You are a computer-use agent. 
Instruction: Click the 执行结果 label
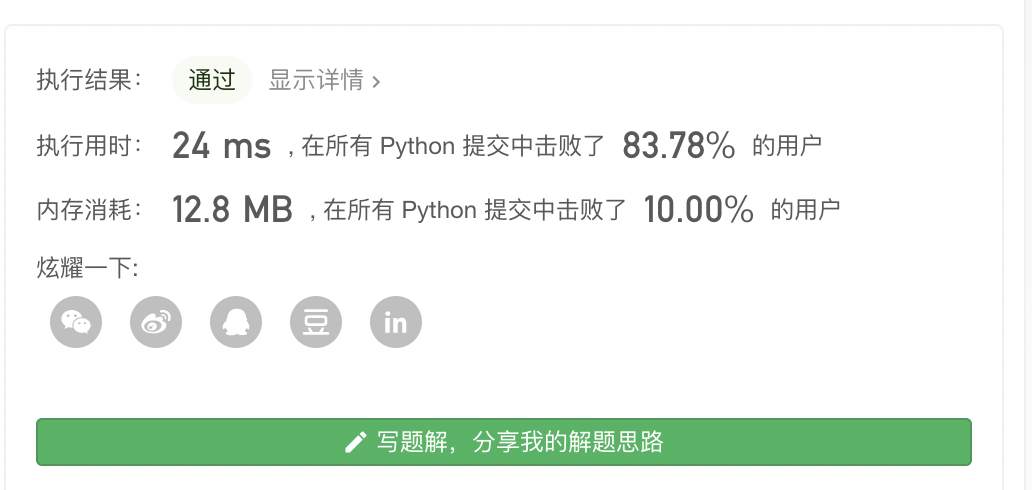tap(90, 81)
